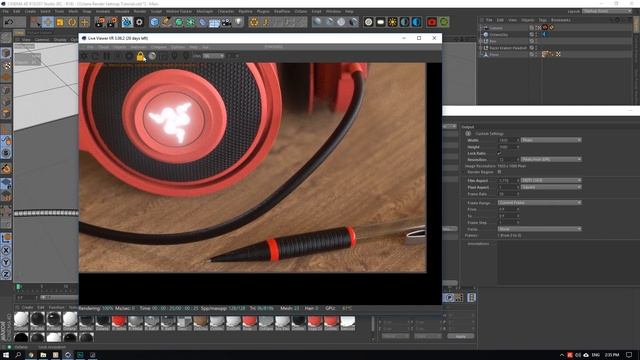This screenshot has width=640, height=360.
Task: Click the Cube primitive icon
Action: [154, 22]
